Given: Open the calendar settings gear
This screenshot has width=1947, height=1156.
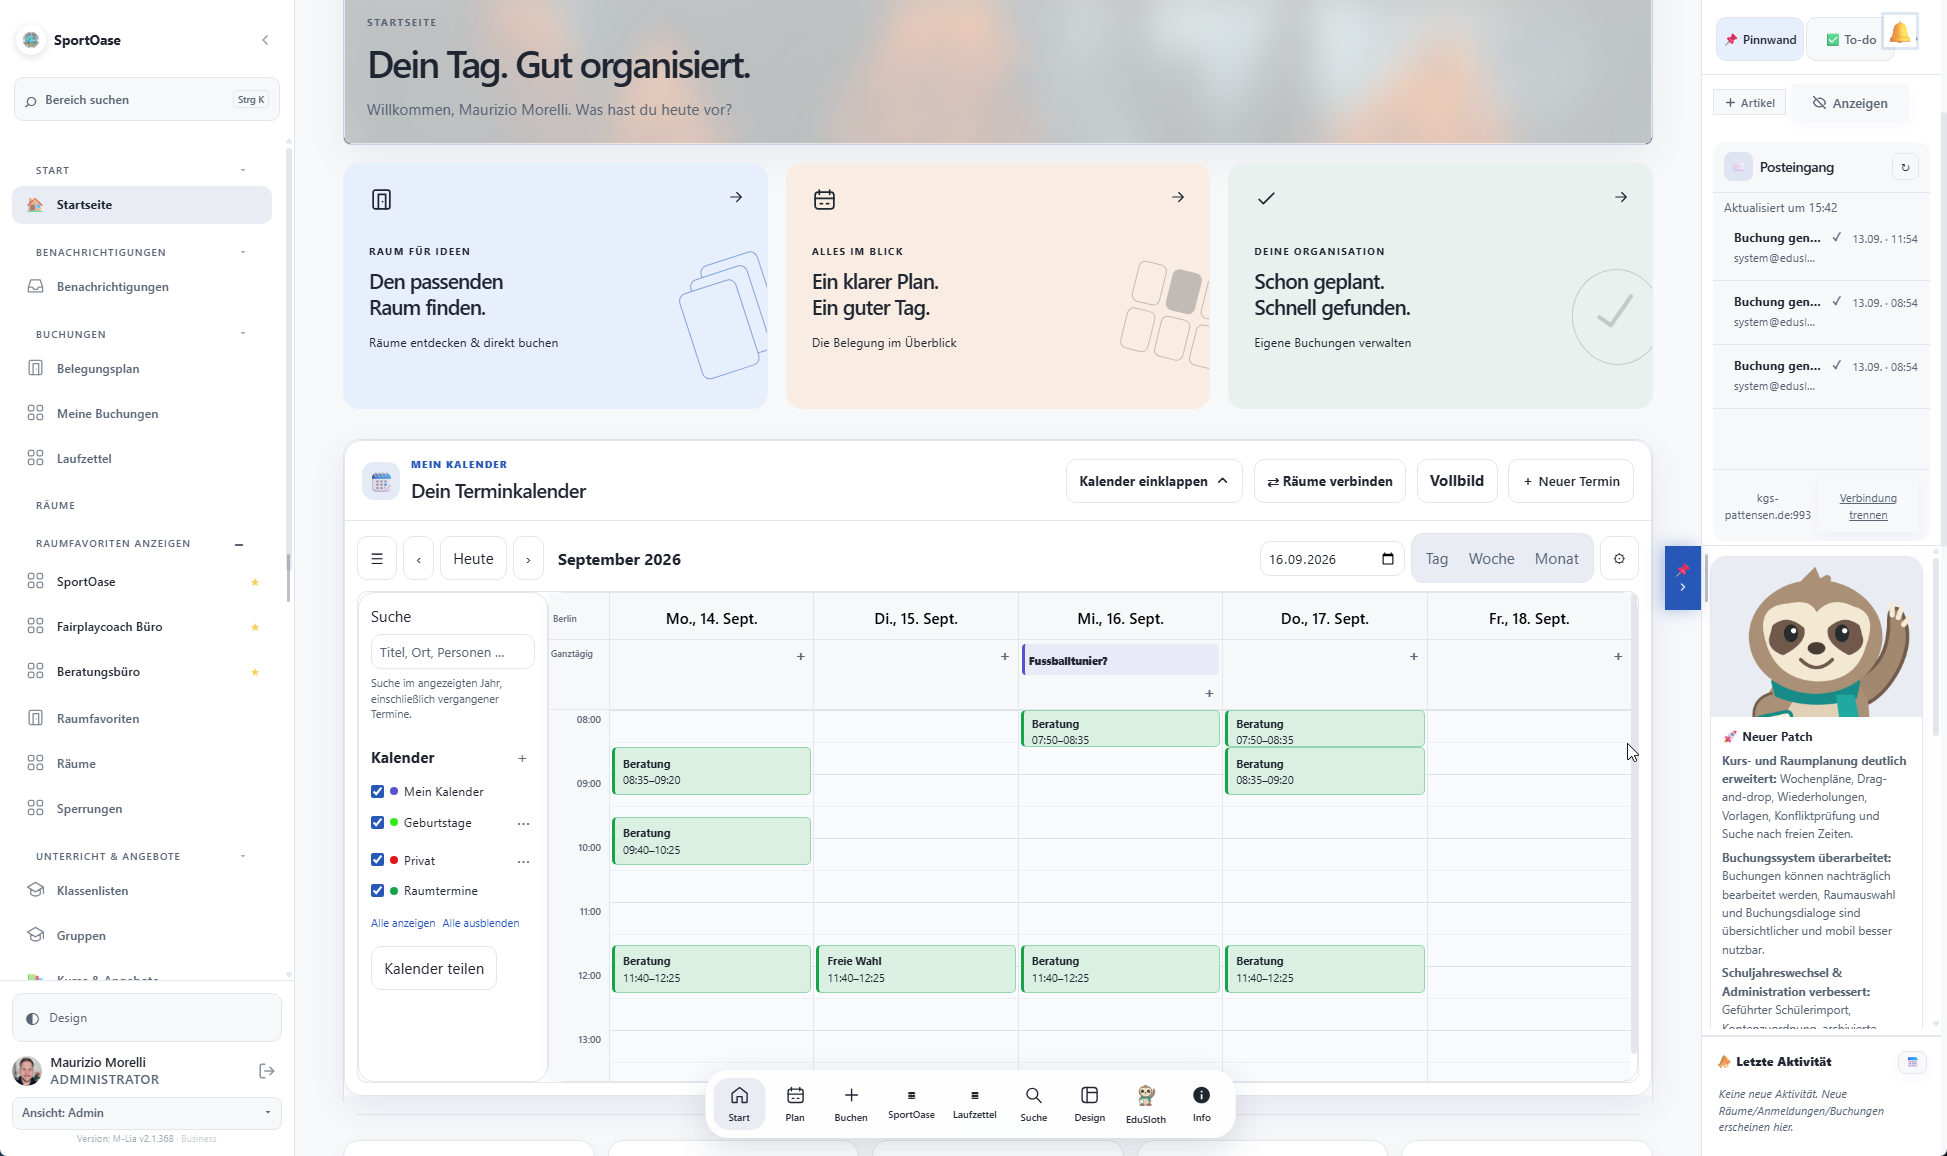Looking at the screenshot, I should pyautogui.click(x=1619, y=559).
